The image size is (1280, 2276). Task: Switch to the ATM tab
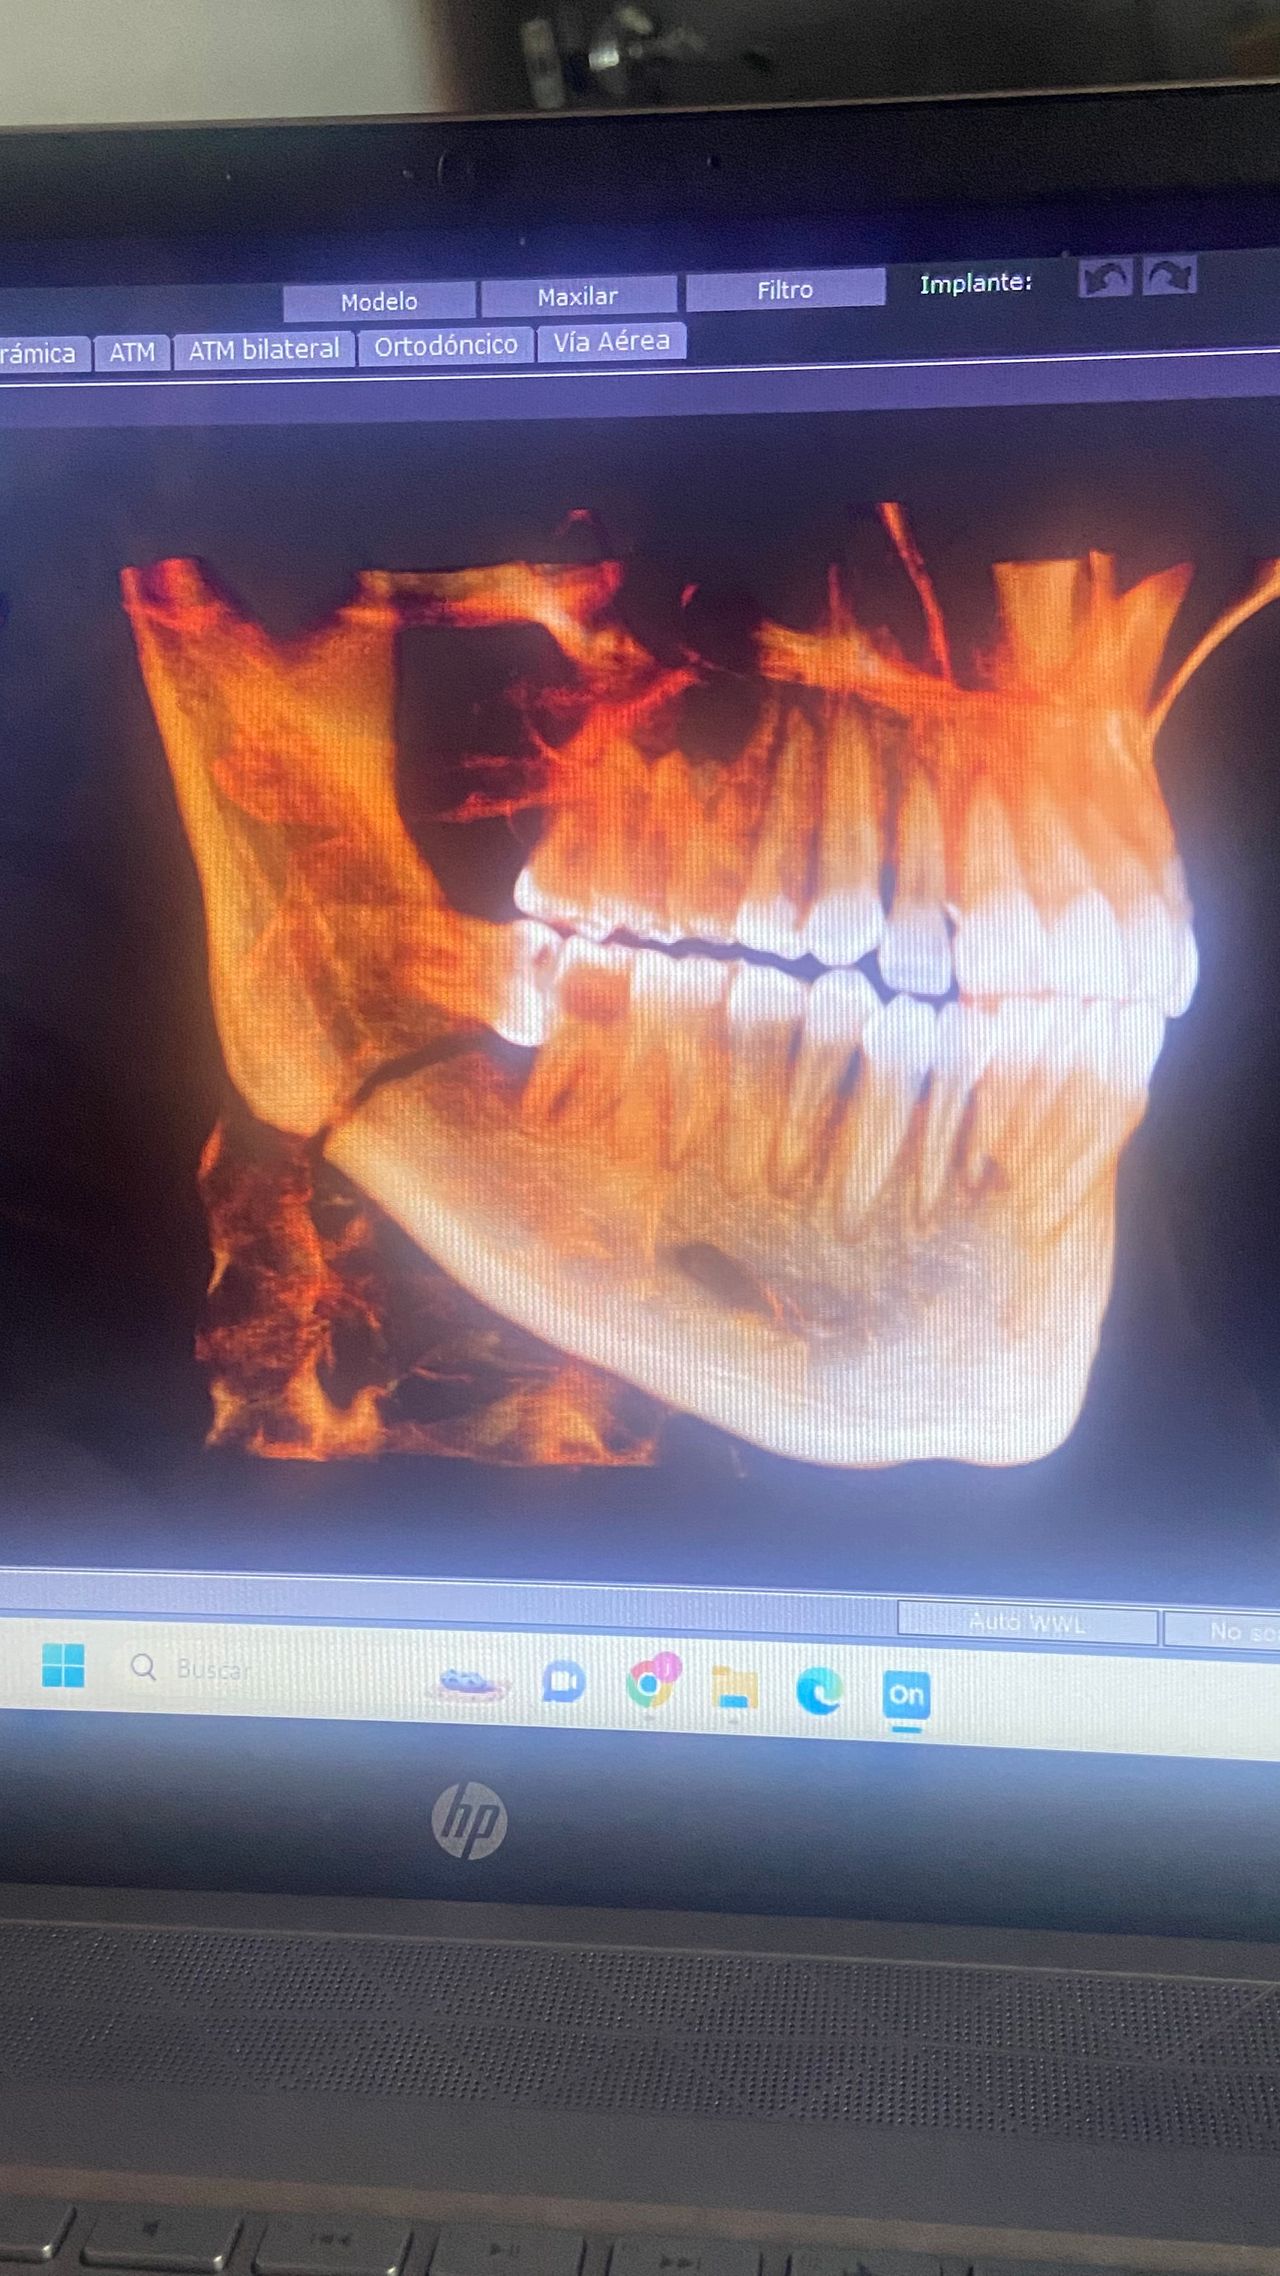(132, 353)
